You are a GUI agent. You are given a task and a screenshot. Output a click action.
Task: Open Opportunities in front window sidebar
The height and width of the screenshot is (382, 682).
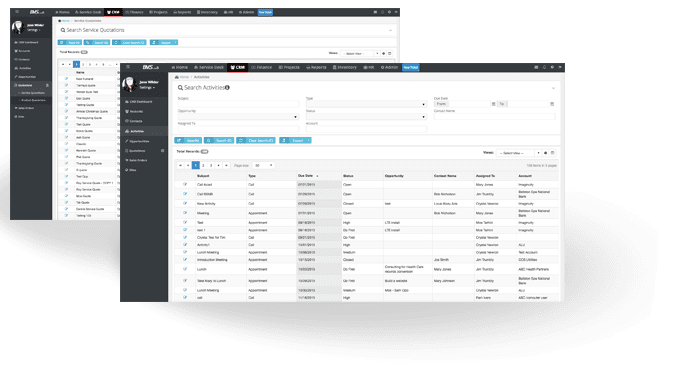tap(138, 141)
